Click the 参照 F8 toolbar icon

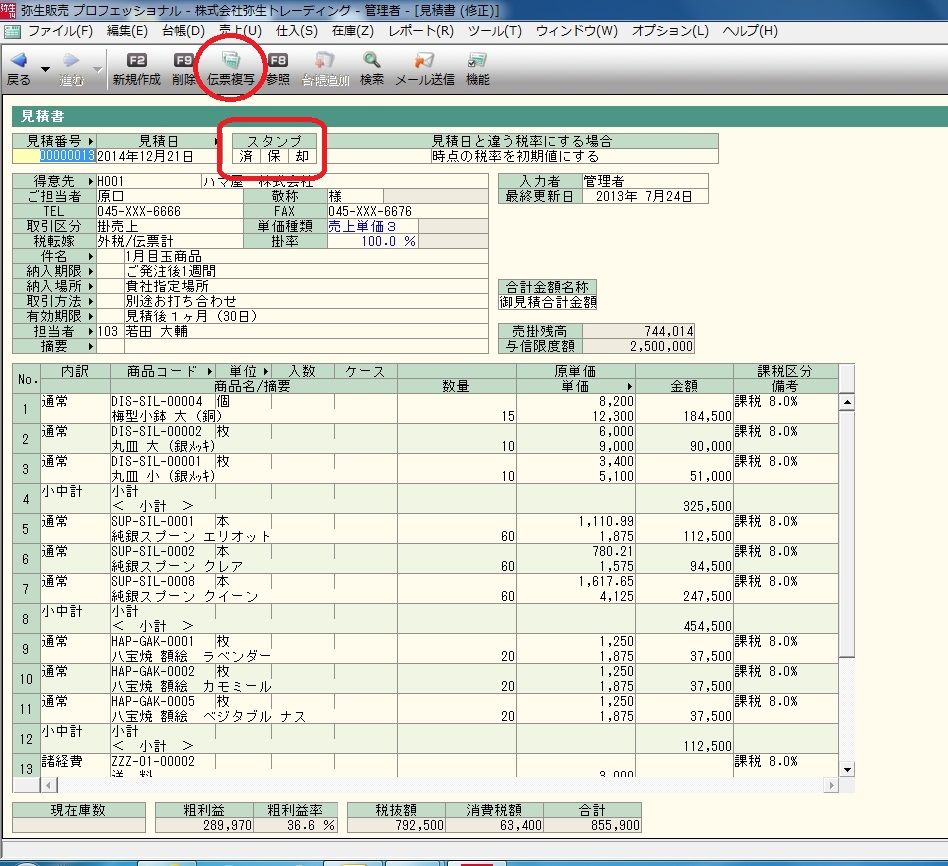click(278, 60)
